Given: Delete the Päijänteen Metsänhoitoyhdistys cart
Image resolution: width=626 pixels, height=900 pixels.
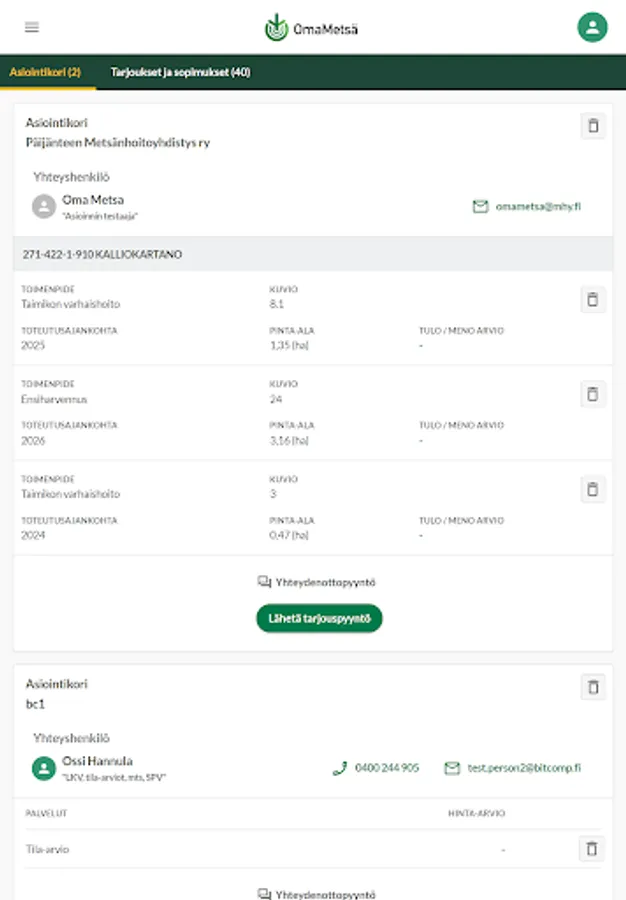Looking at the screenshot, I should point(593,126).
